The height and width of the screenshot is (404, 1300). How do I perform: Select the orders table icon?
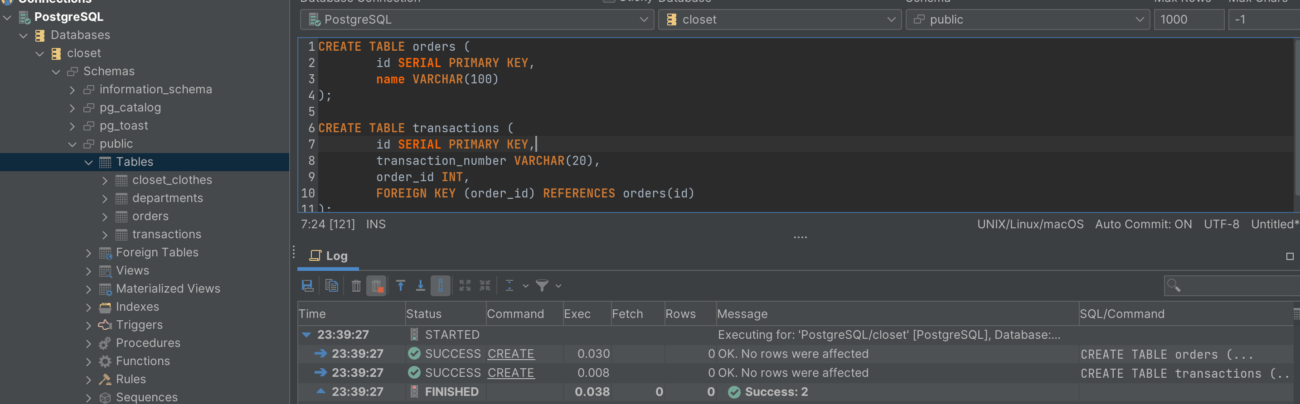122,216
